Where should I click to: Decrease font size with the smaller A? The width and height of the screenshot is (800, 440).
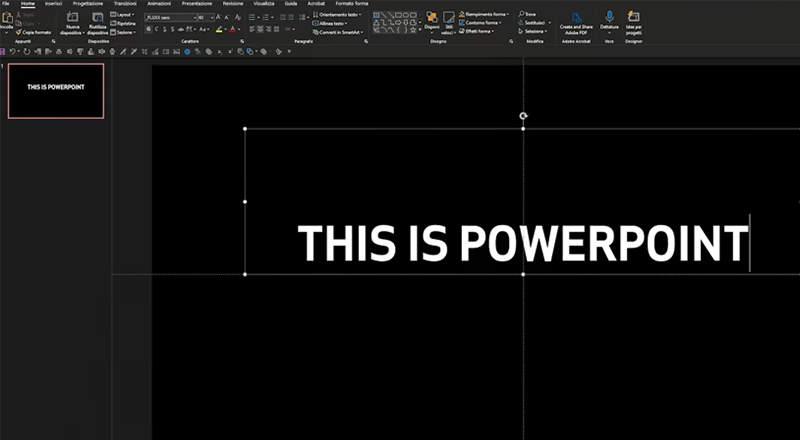[227, 17]
